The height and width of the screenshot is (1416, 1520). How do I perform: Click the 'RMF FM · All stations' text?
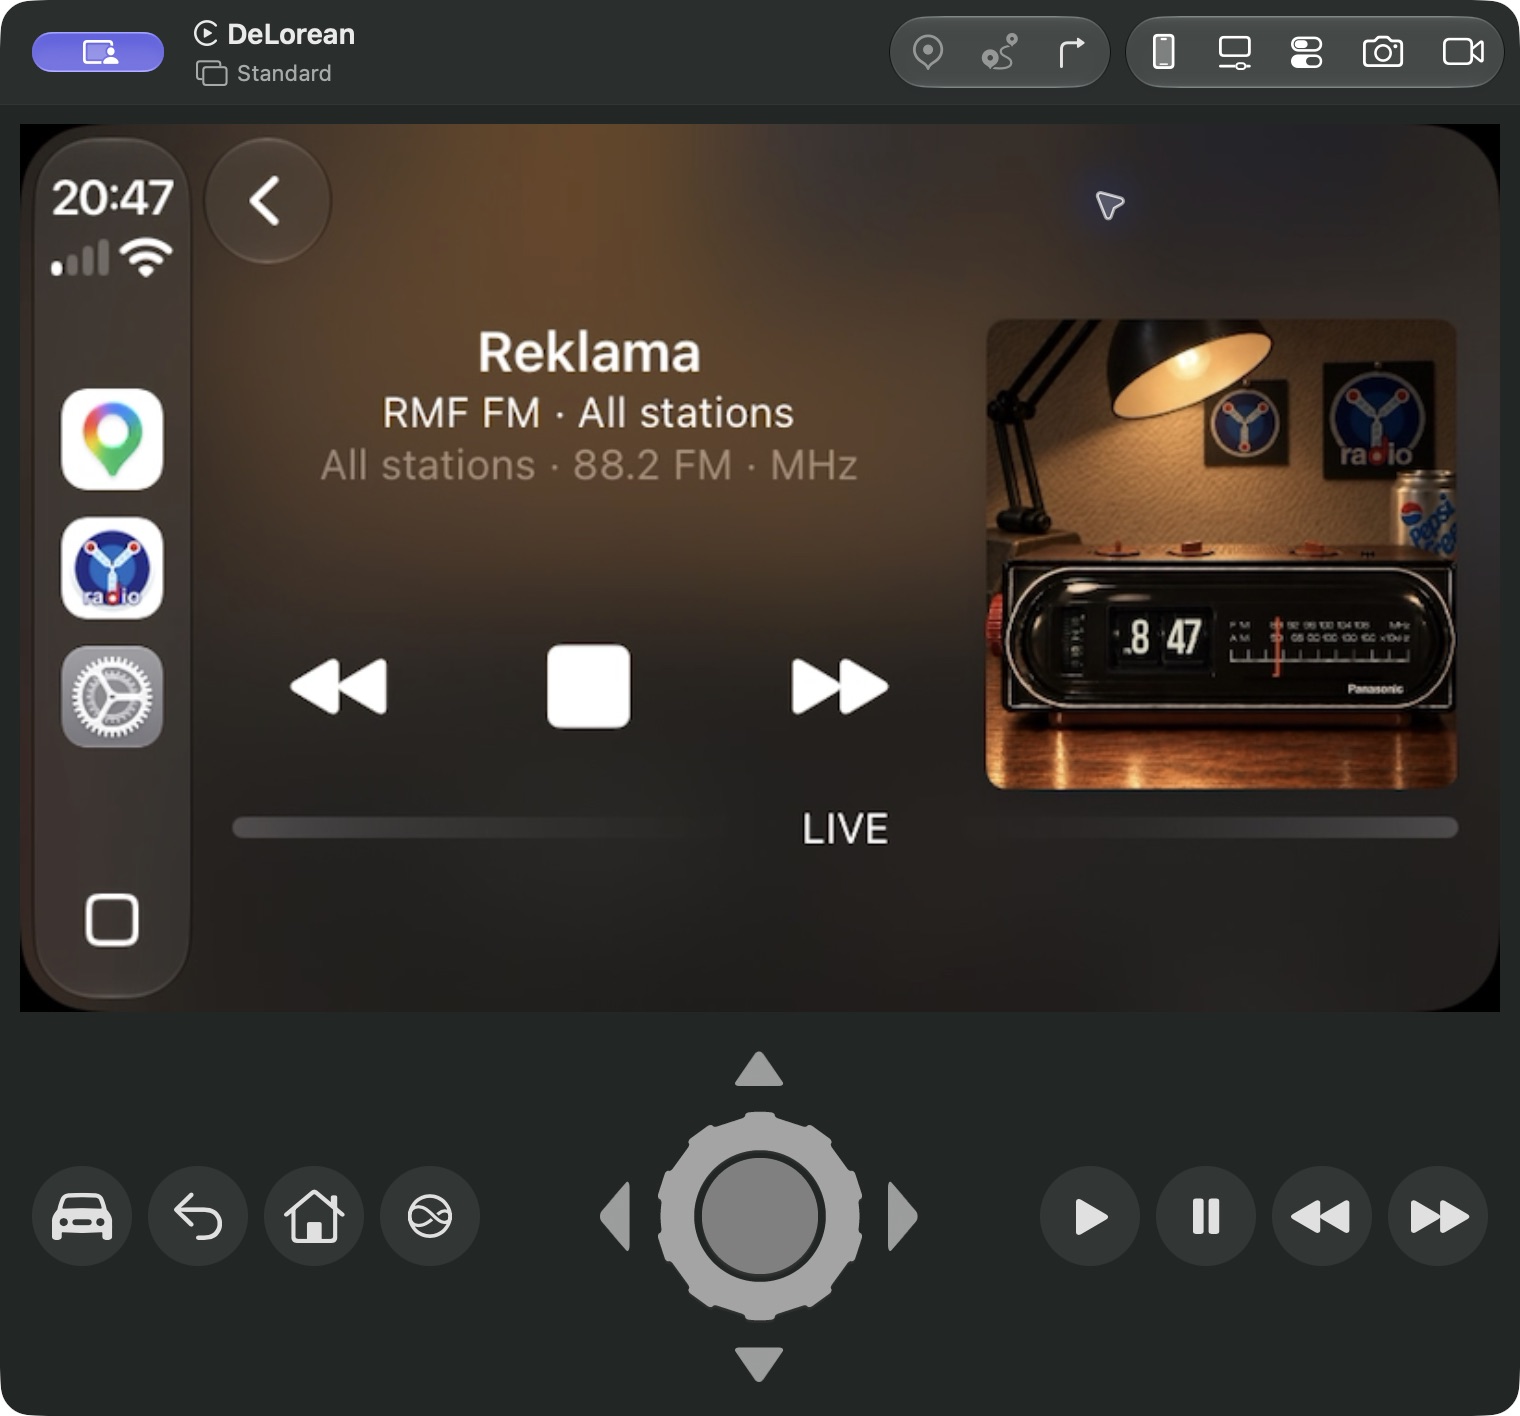pyautogui.click(x=588, y=413)
